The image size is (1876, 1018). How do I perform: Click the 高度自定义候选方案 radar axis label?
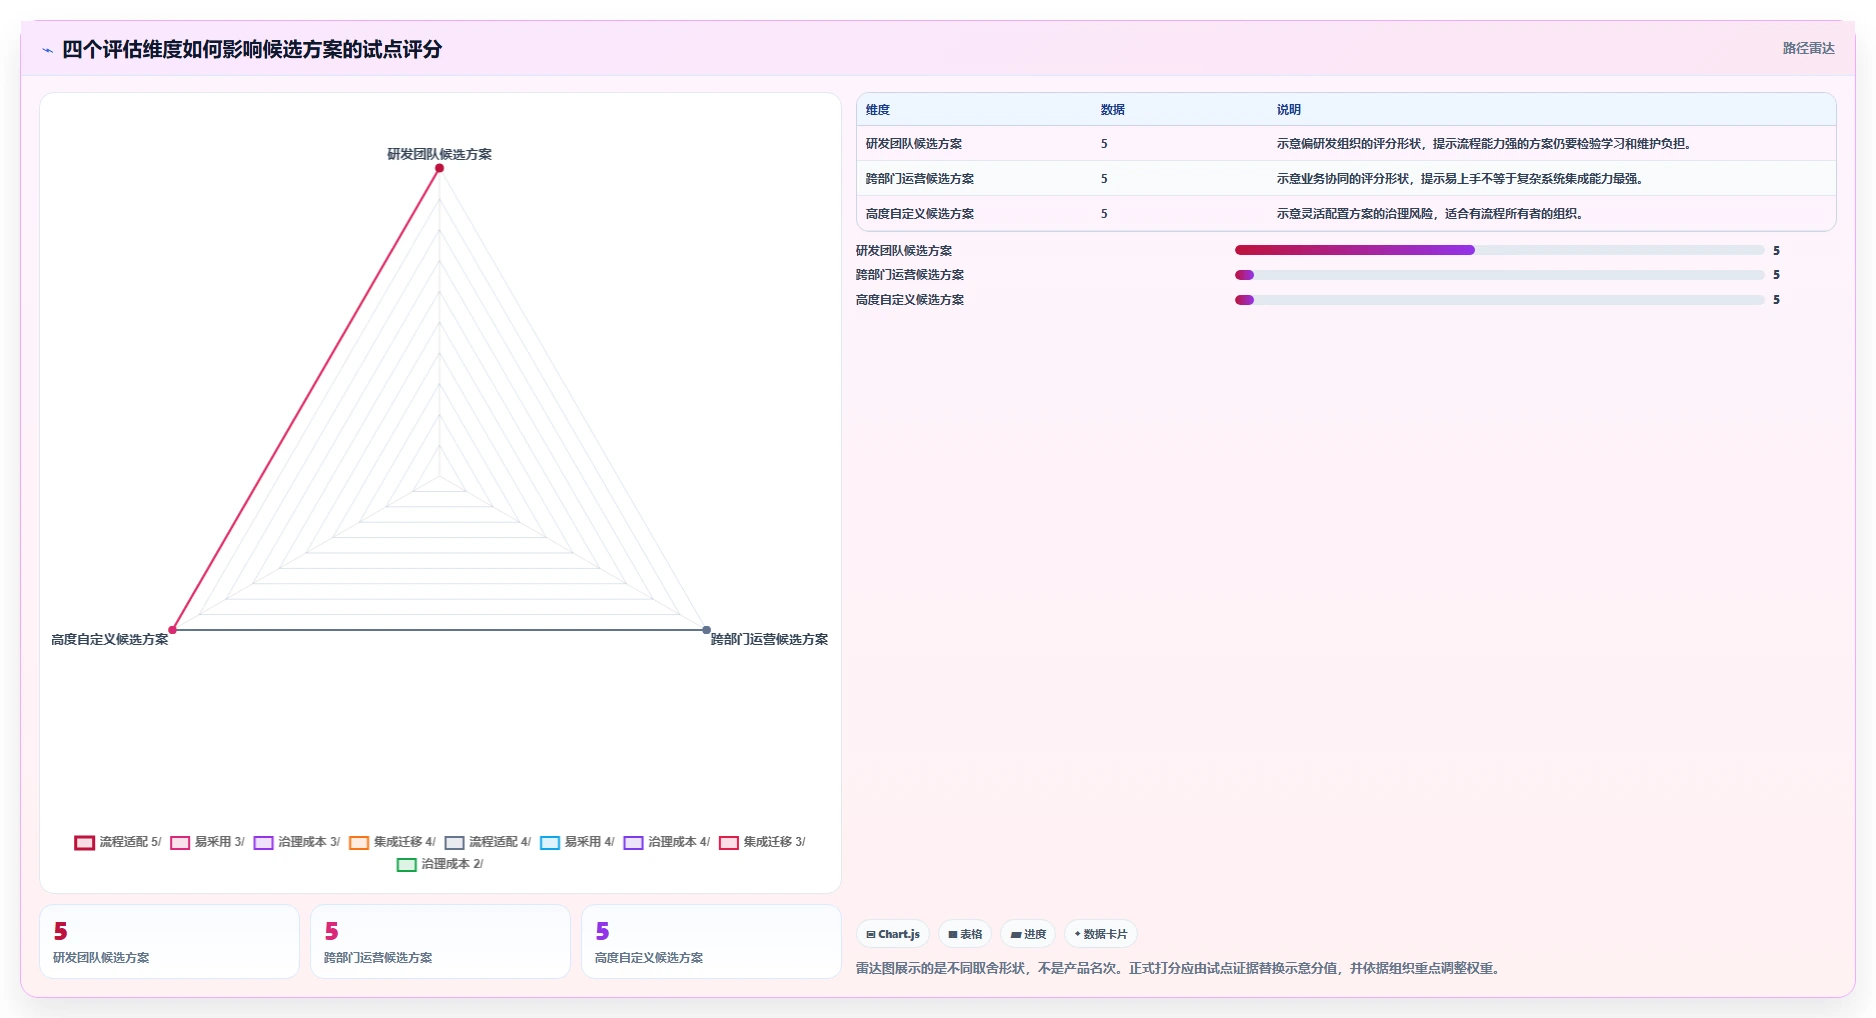(x=110, y=639)
